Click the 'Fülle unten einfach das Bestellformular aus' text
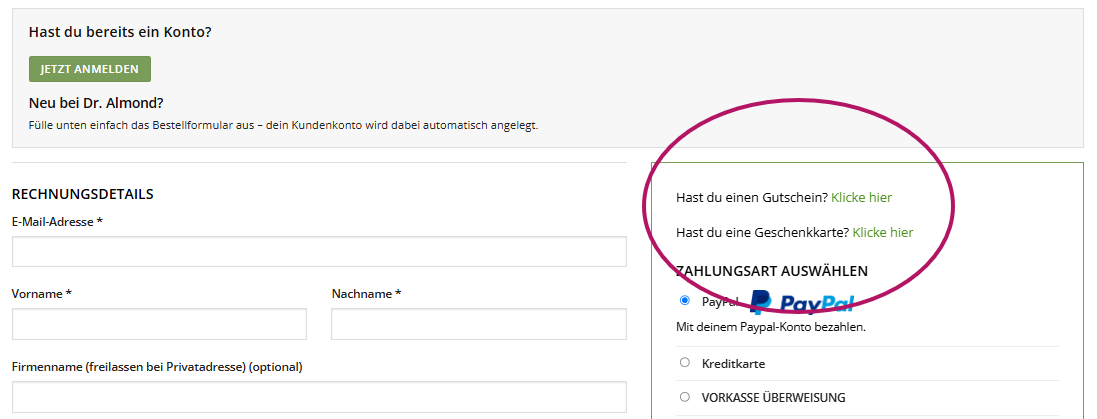Screen dimensions: 1097x419 [x=140, y=127]
